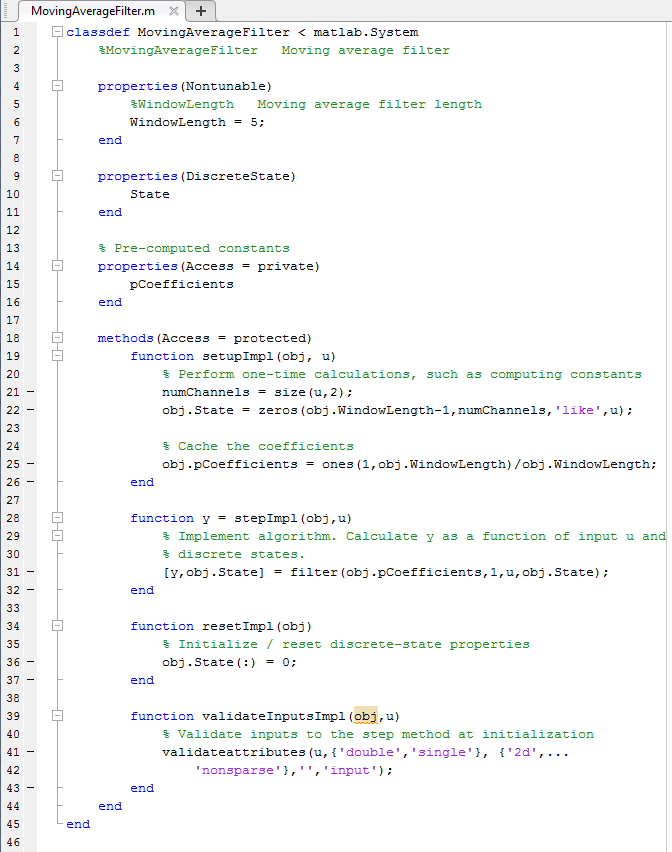Click the highlighted obj argument in validateInputsImpl
Viewport: 672px width, 852px height.
point(365,716)
